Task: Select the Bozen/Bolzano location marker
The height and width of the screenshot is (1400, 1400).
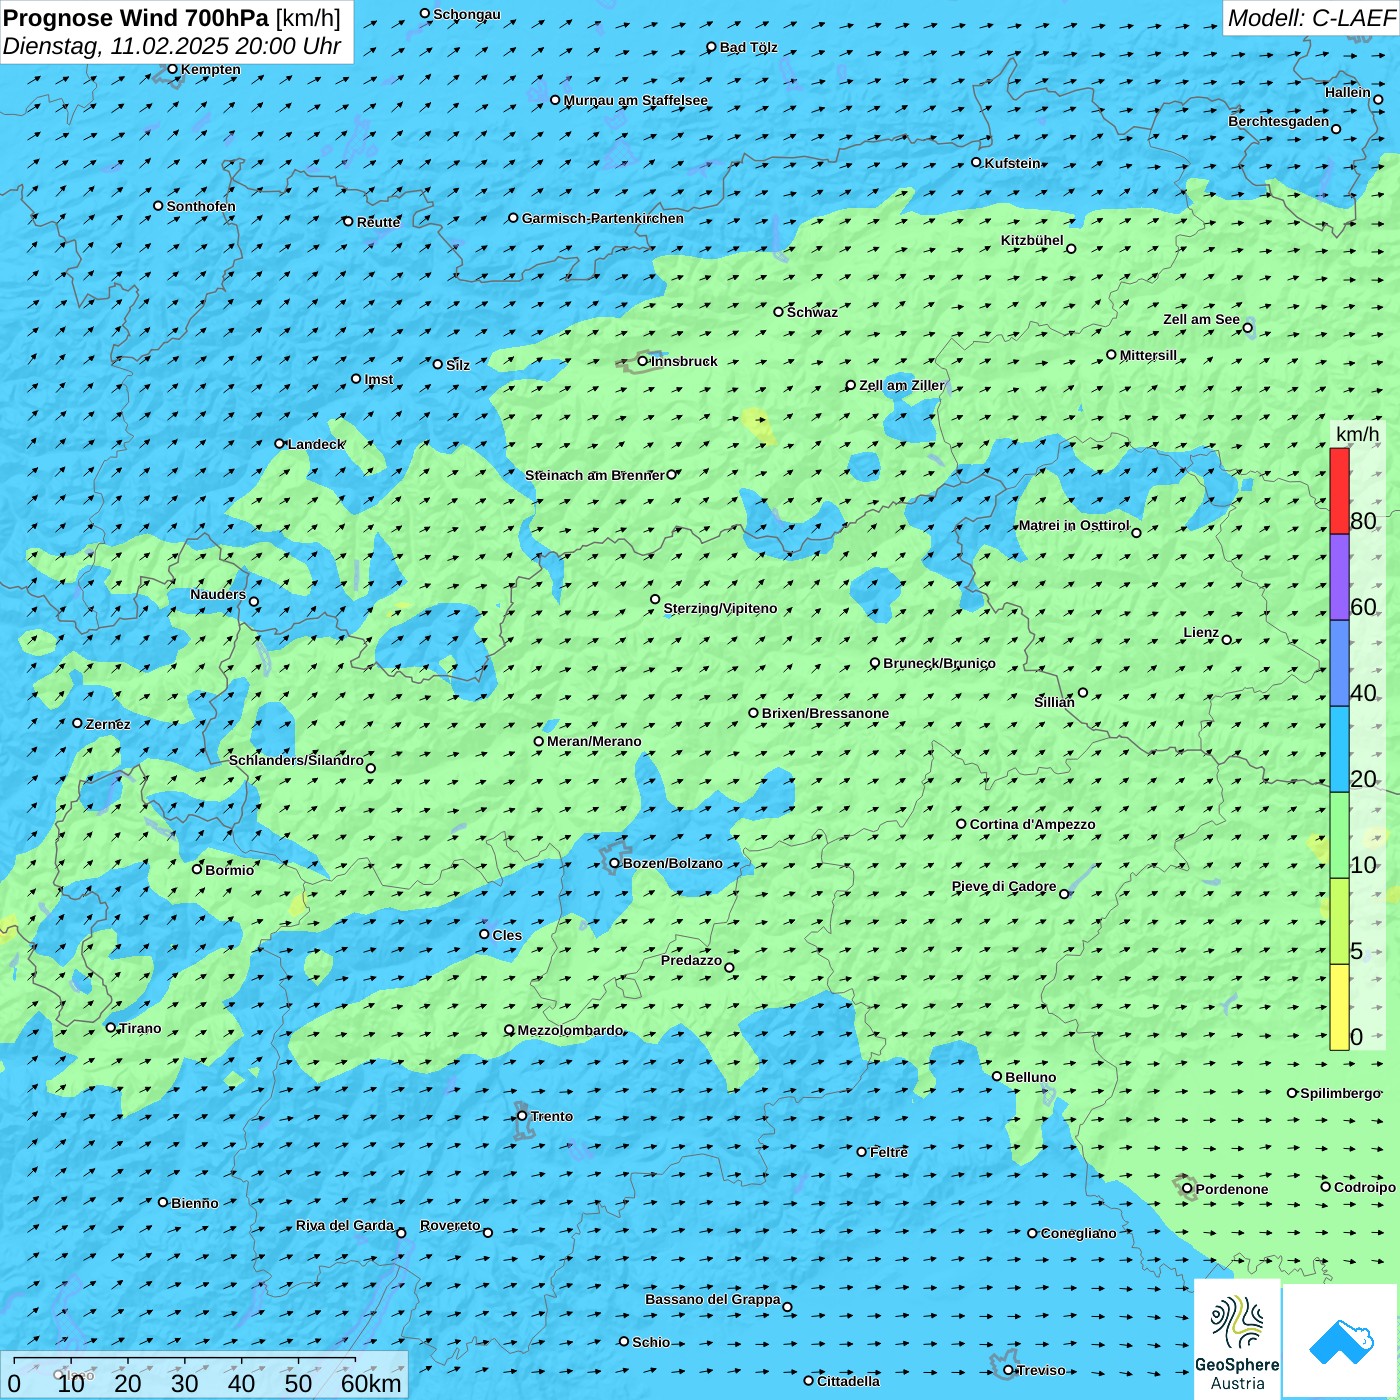Action: pos(614,863)
